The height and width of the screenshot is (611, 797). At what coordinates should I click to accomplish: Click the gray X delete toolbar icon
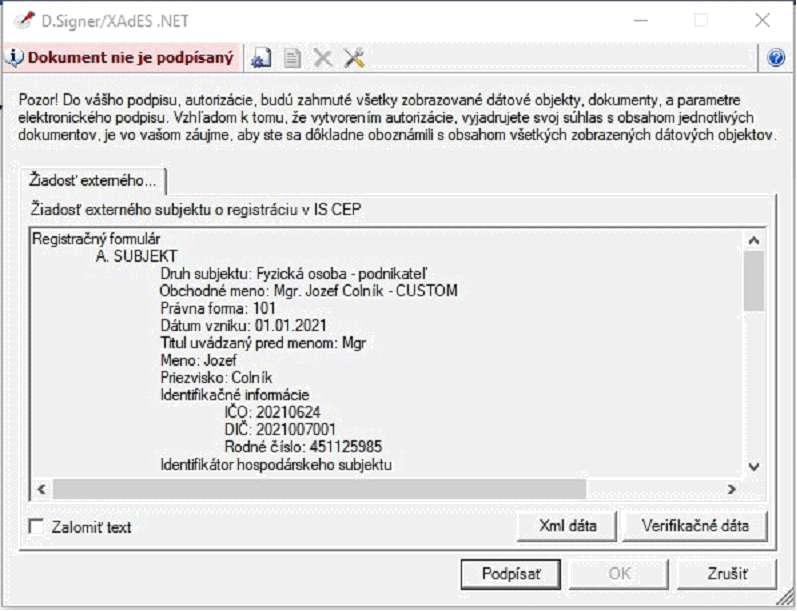pyautogui.click(x=323, y=58)
